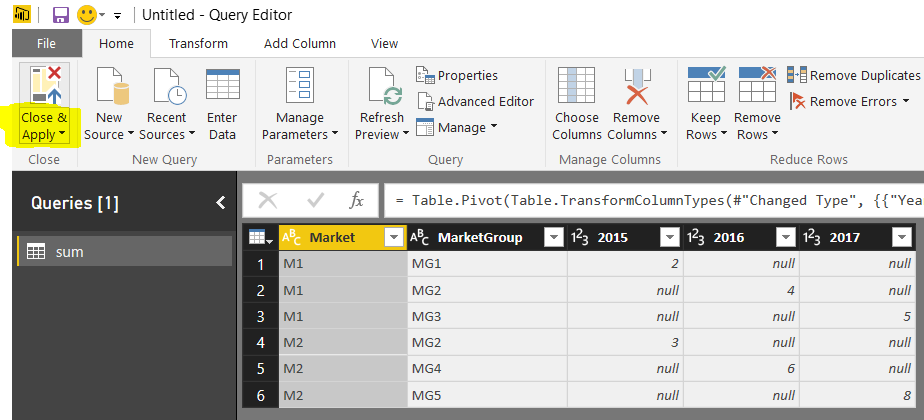This screenshot has width=924, height=420.
Task: Click the Choose Columns icon
Action: coord(576,86)
